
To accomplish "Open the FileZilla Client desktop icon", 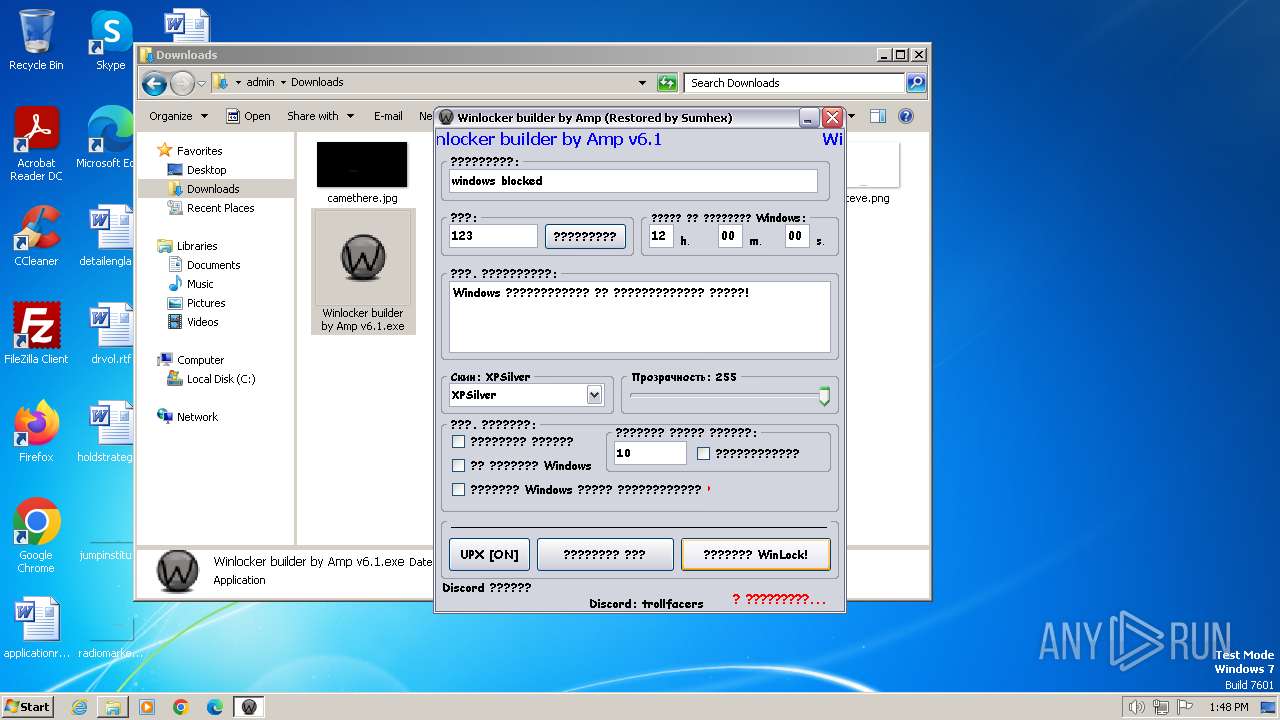I will 36,334.
